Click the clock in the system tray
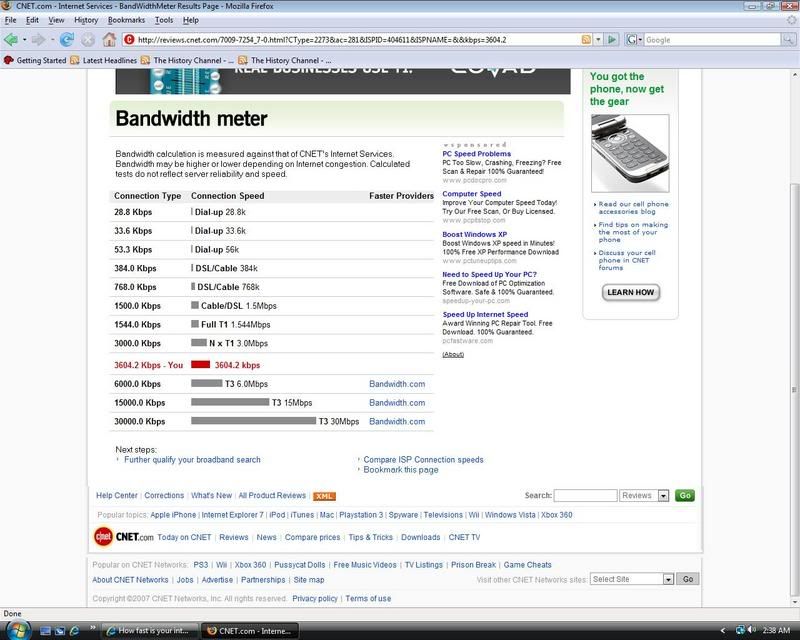 click(776, 631)
